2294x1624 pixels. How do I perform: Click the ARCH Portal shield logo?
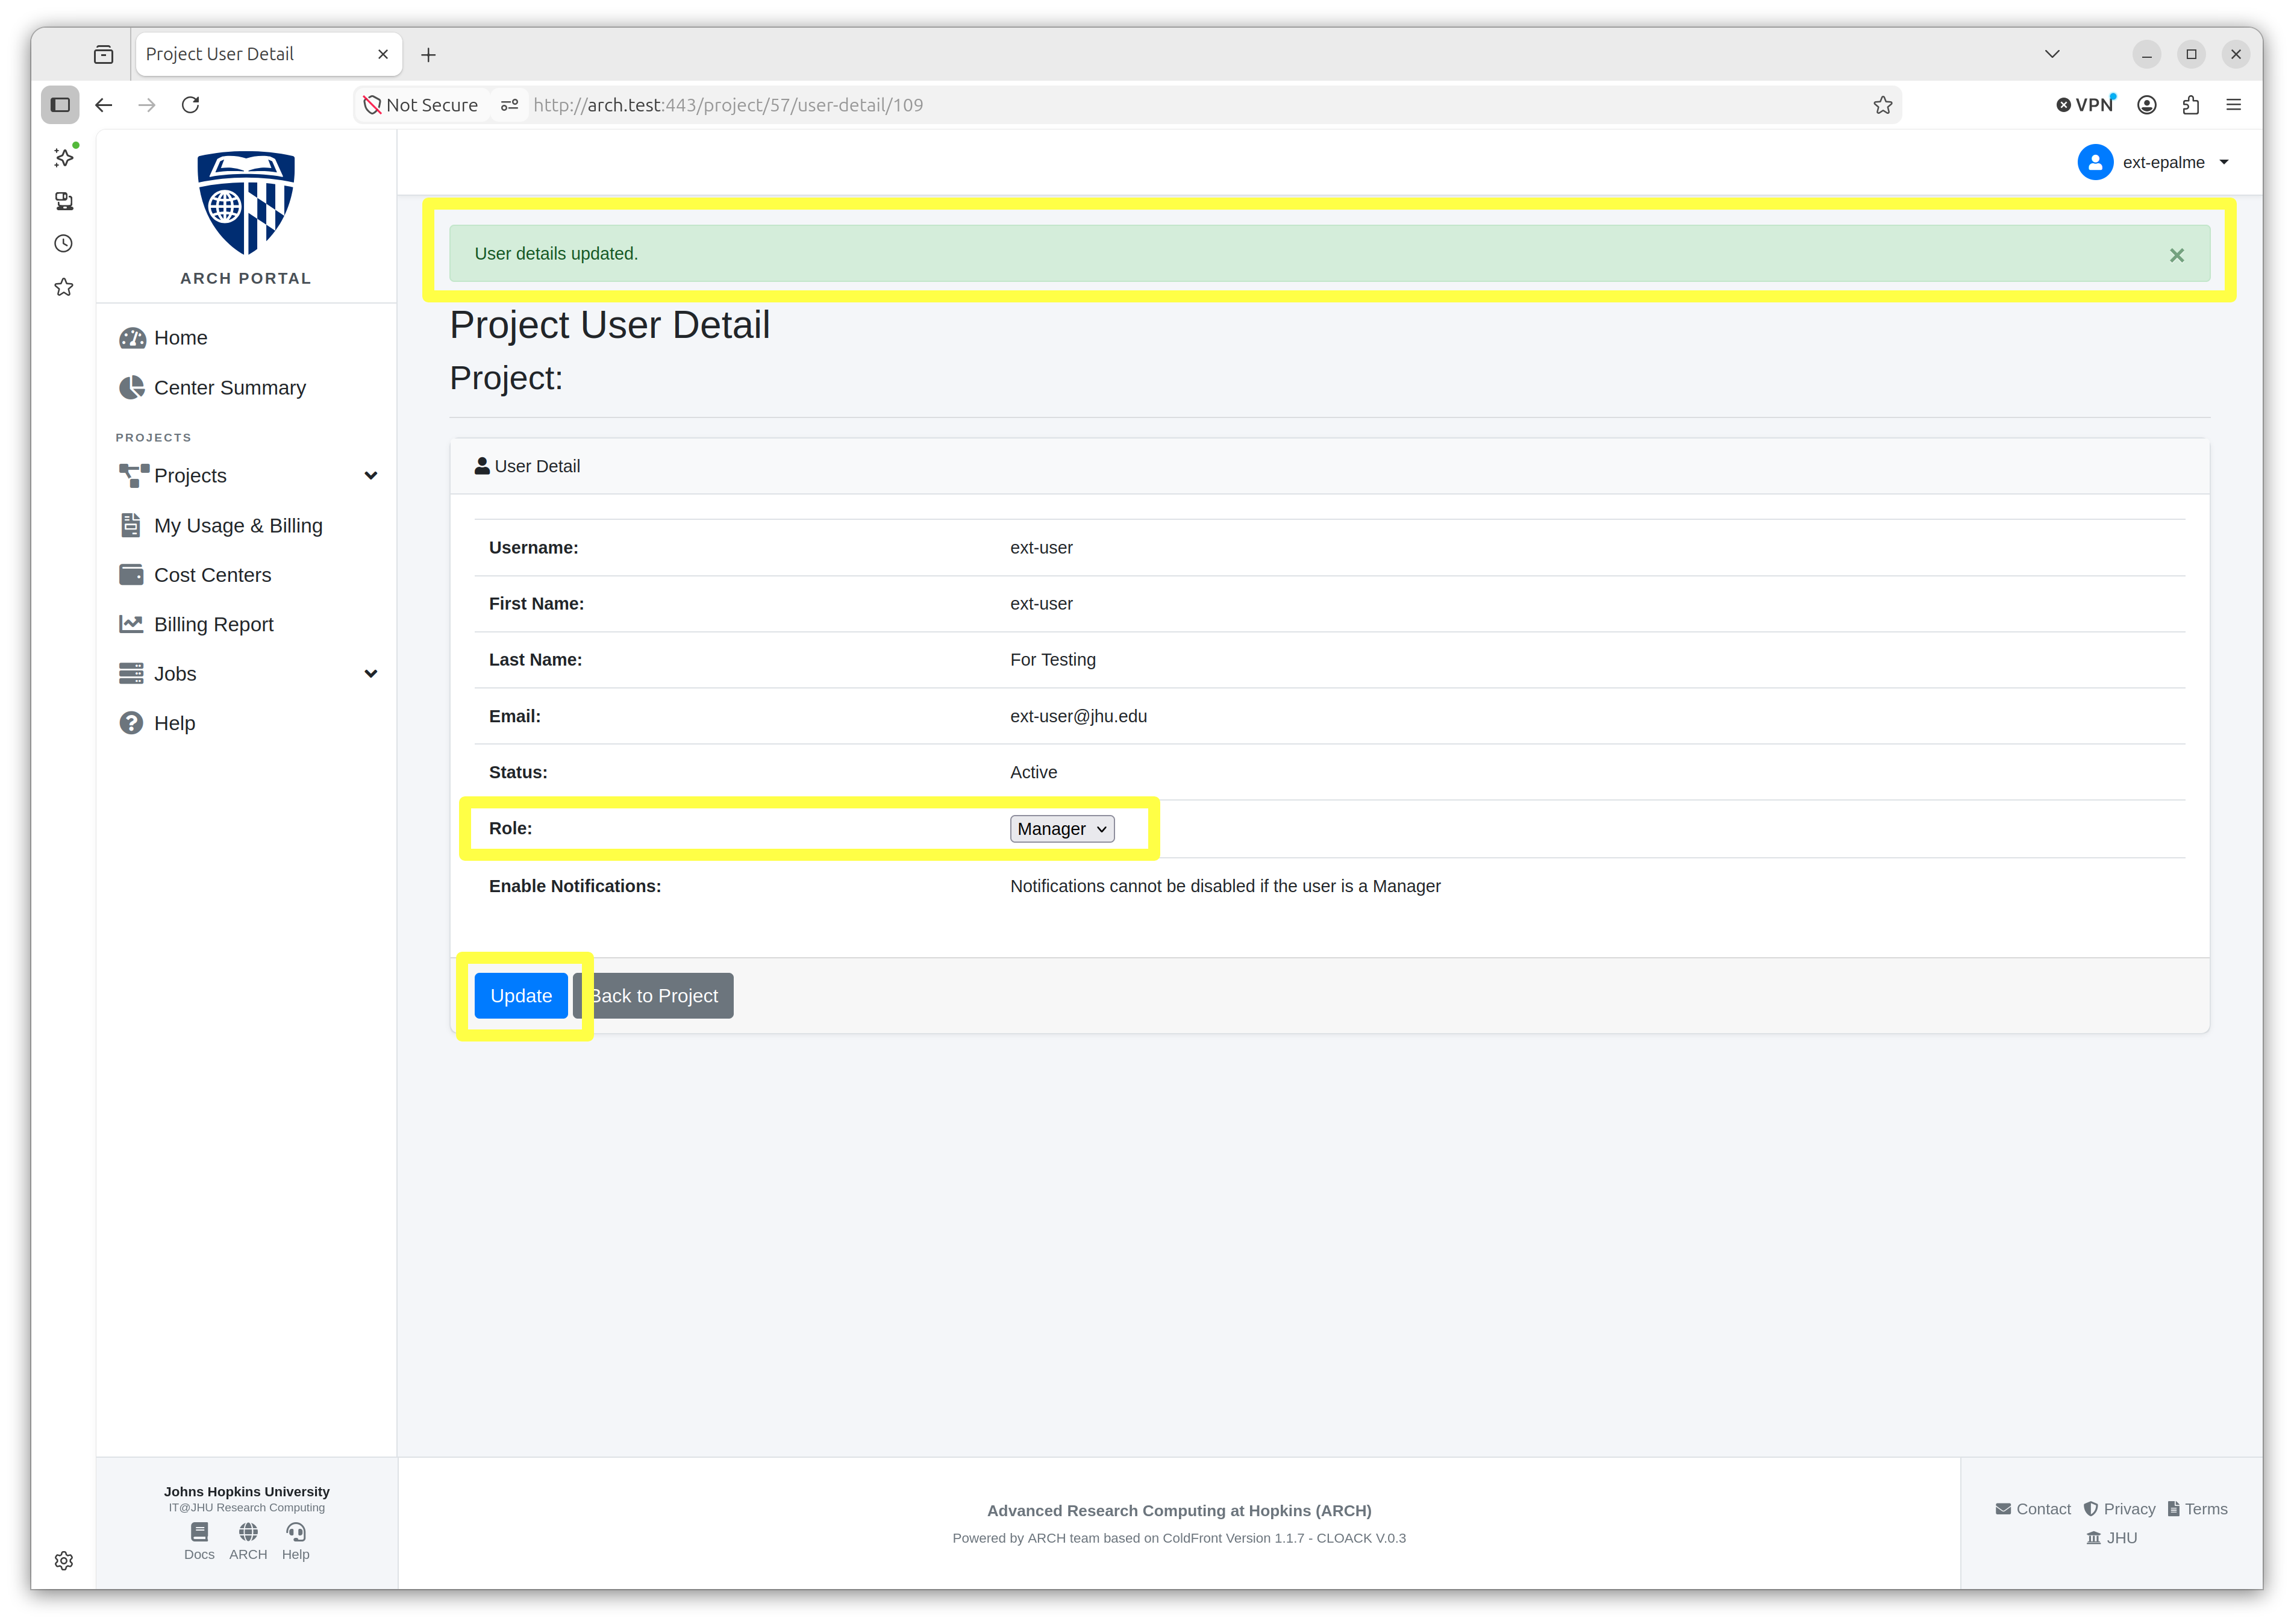click(246, 203)
